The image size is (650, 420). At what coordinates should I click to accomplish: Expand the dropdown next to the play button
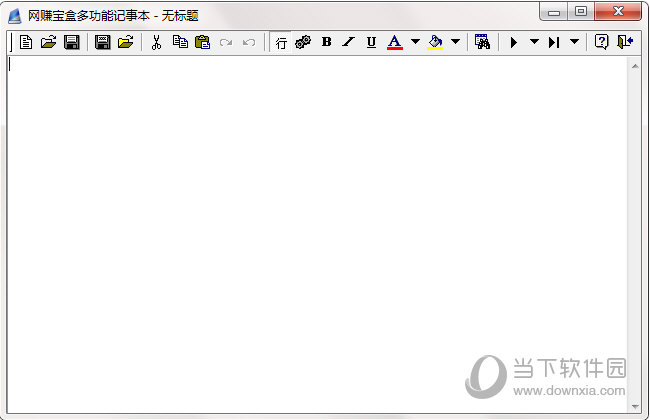534,41
